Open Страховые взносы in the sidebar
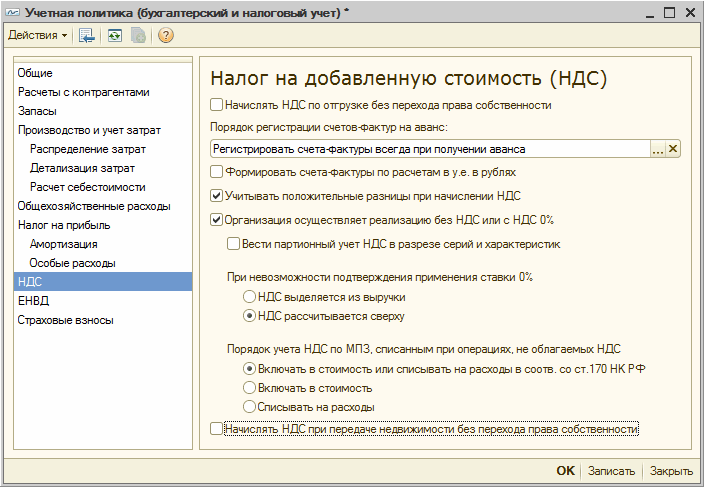 [x=66, y=320]
